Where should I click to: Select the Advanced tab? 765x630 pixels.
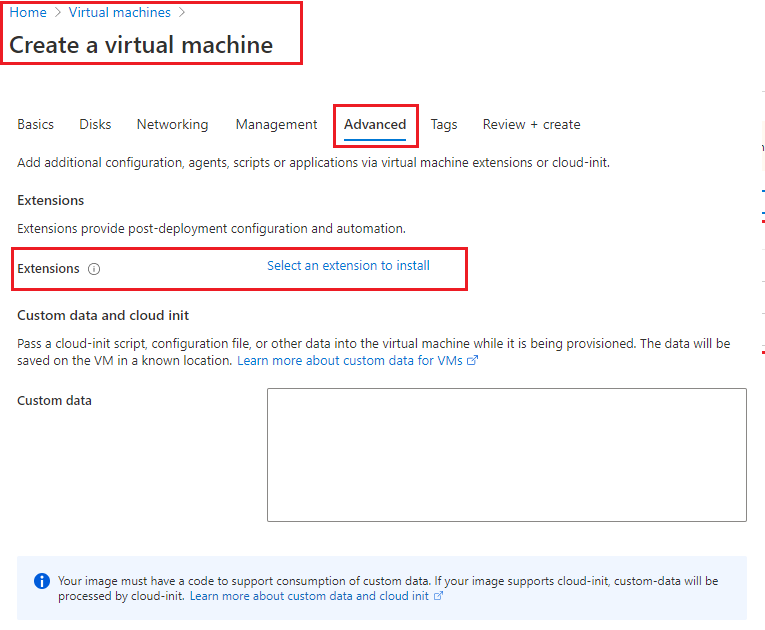coord(375,125)
